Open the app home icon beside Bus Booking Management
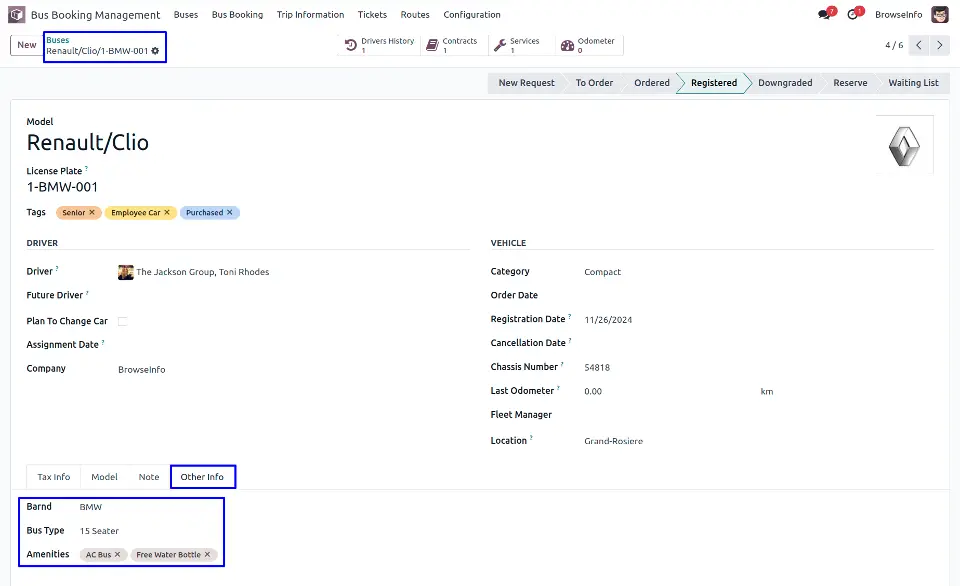 (17, 14)
